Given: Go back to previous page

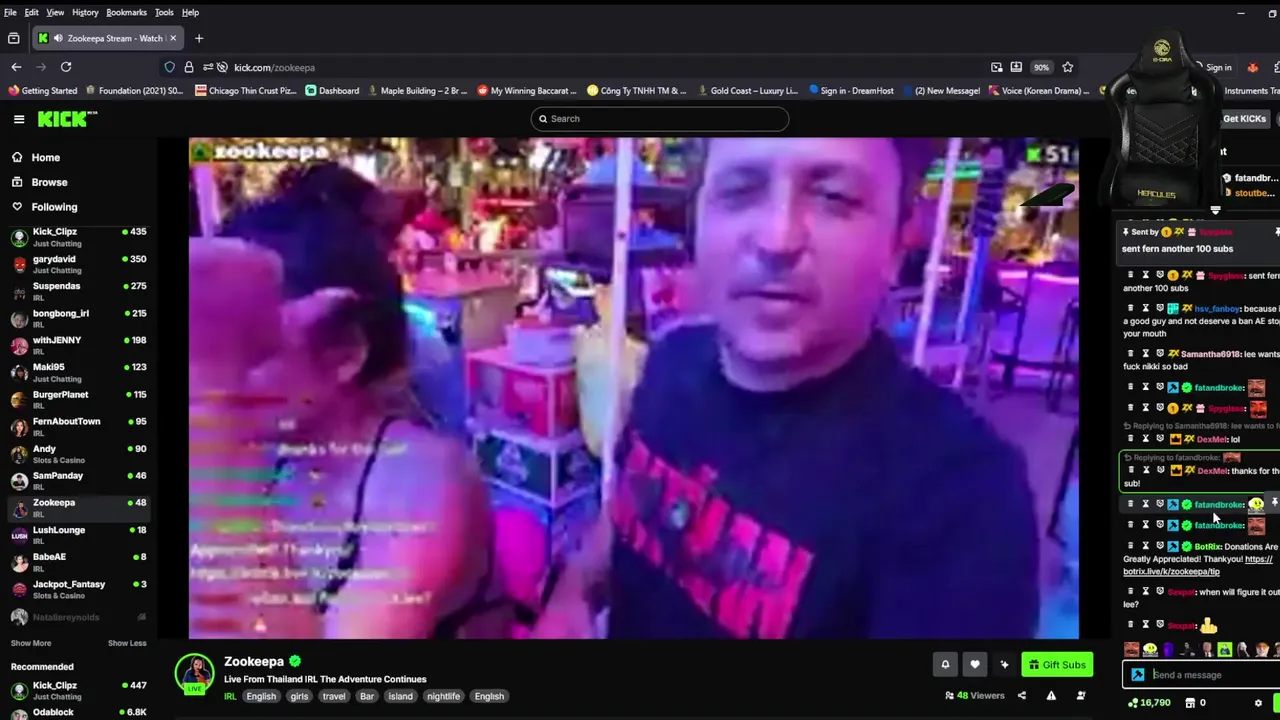Looking at the screenshot, I should 16,67.
